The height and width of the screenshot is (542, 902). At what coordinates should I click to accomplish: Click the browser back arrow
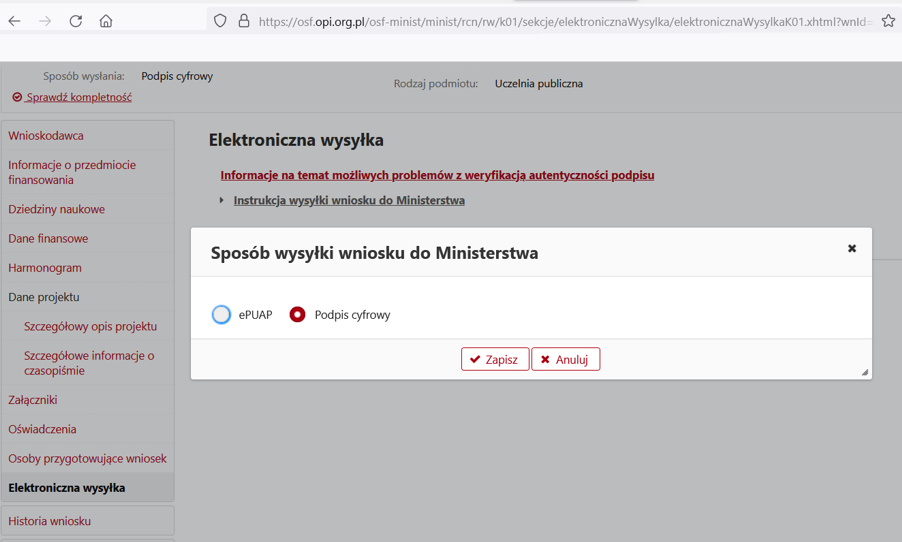[x=15, y=21]
